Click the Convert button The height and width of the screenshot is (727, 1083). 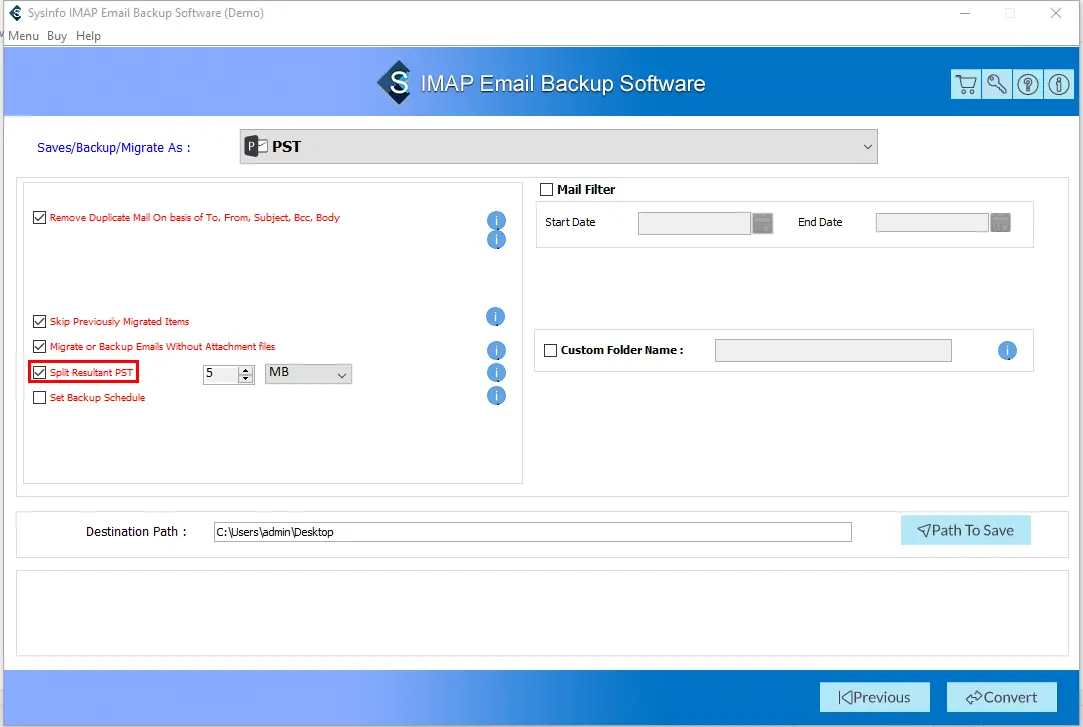click(x=1001, y=697)
